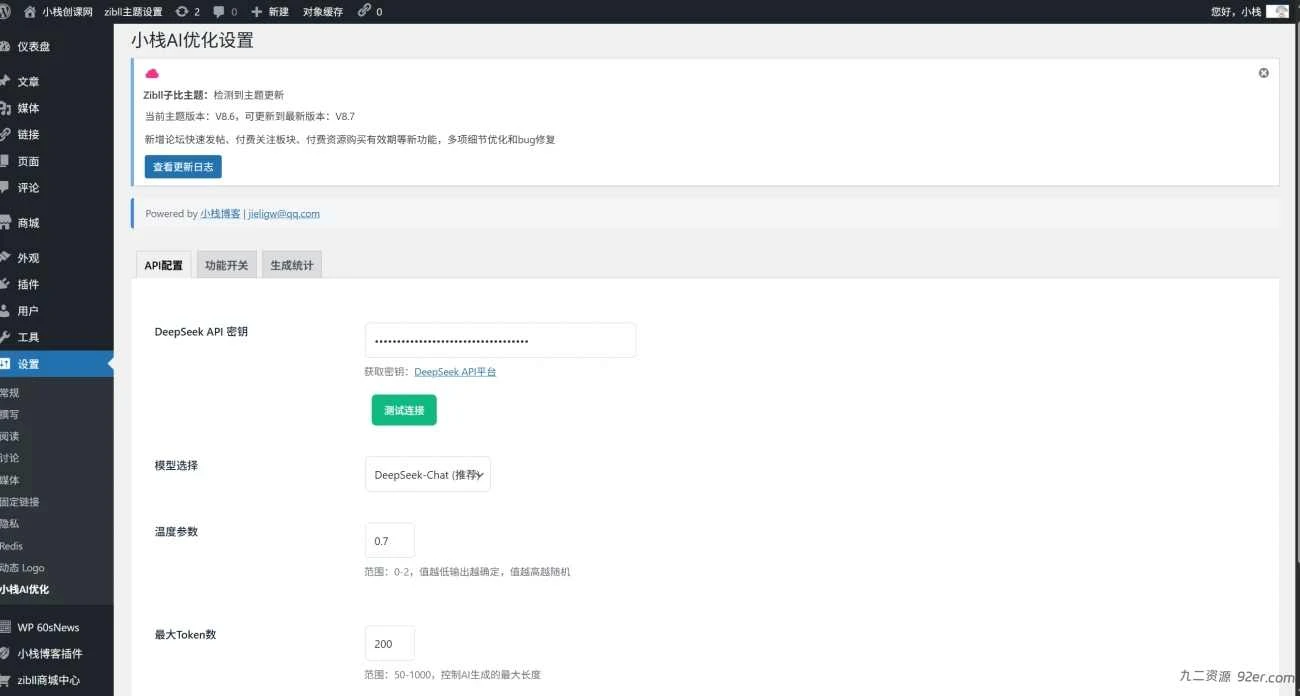Open 外观 appearance in the sidebar

click(x=56, y=258)
